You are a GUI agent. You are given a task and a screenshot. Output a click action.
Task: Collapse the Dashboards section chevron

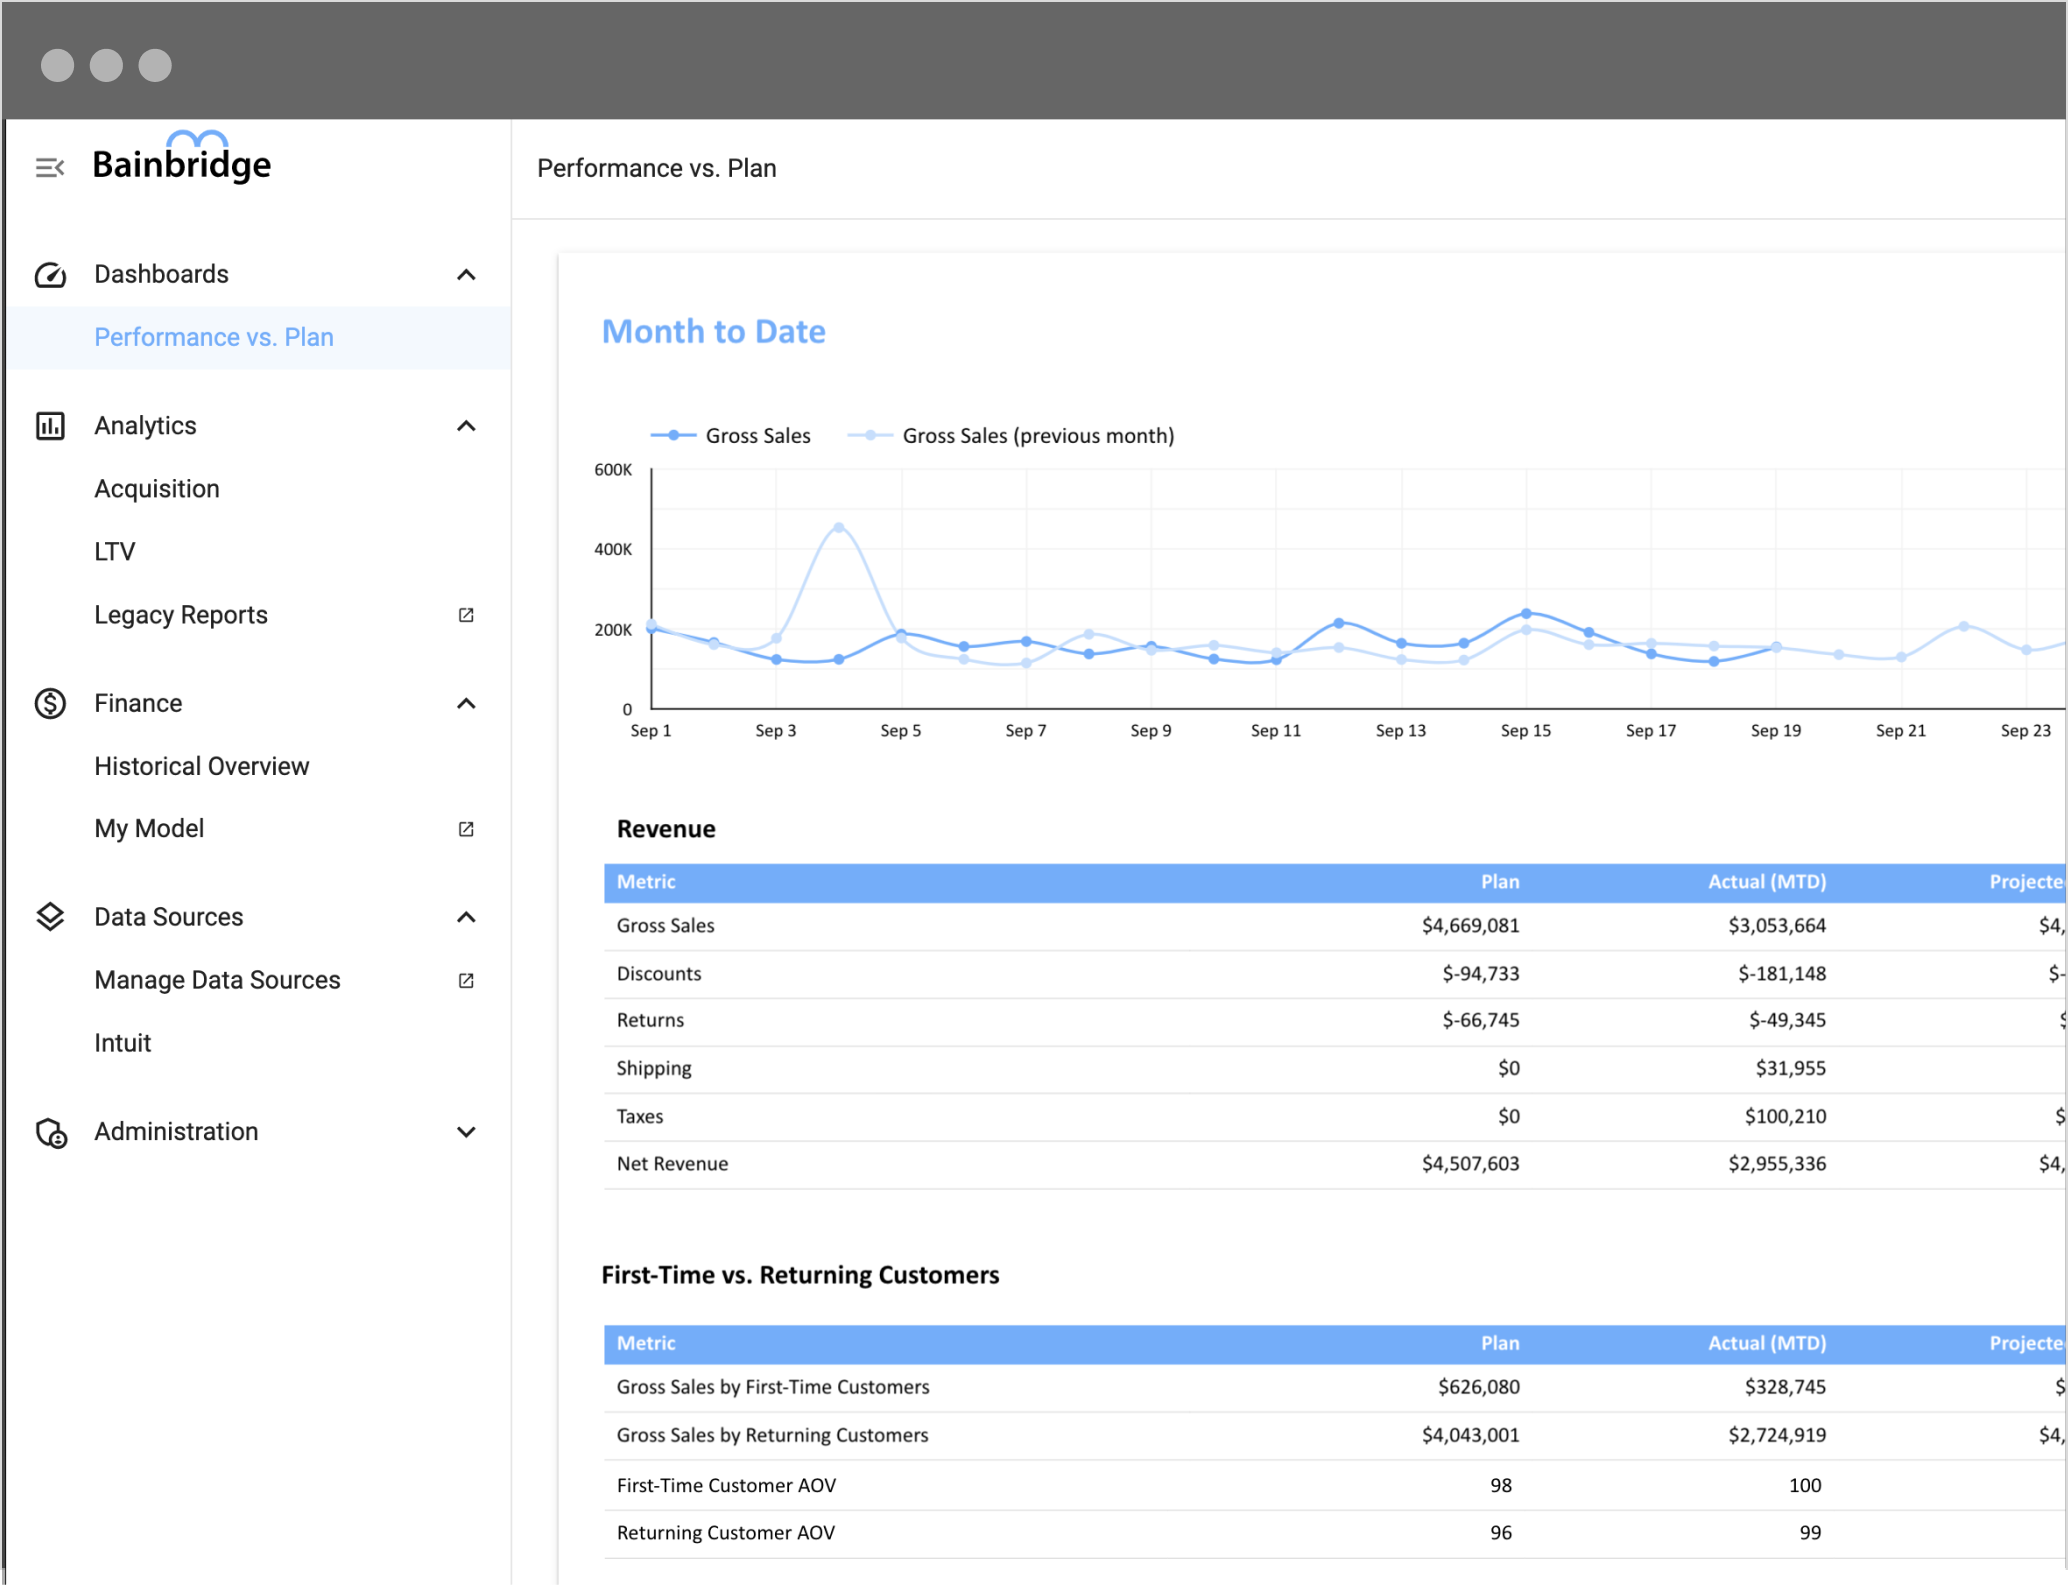coord(466,275)
